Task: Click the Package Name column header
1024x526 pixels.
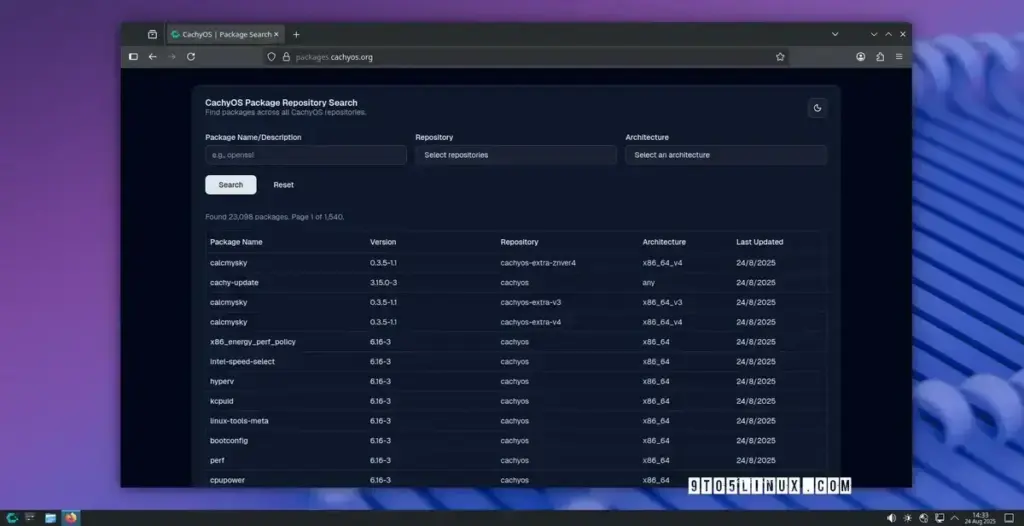Action: coord(236,242)
